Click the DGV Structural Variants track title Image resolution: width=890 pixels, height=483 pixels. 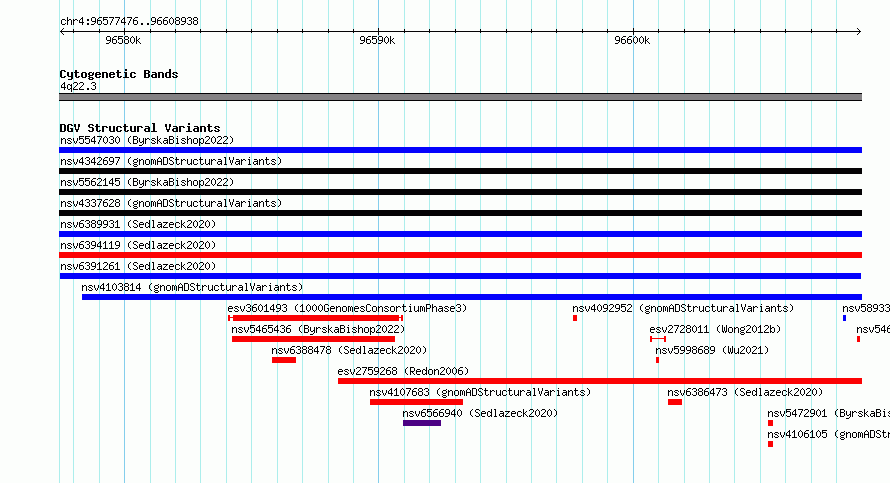pos(140,128)
